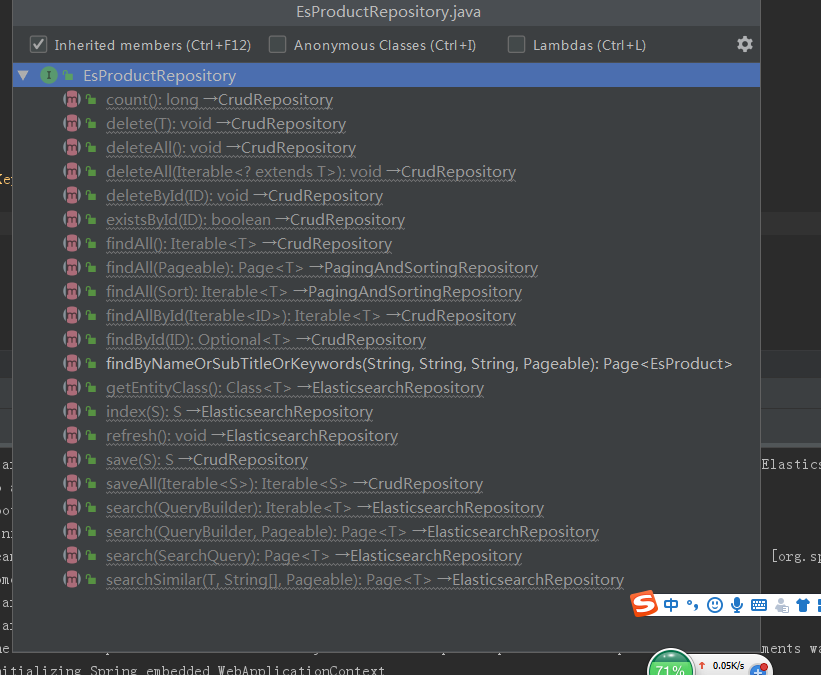Click the method icon beside findByNameOrSubTitleOrKeywords
821x675 pixels.
tap(72, 363)
